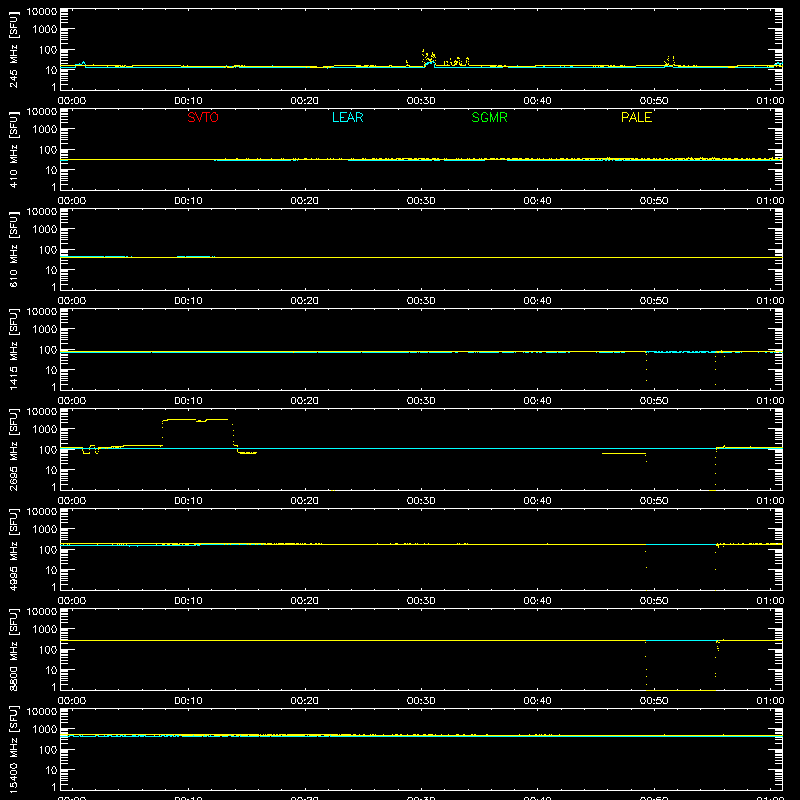Click the 1000 y-axis value on 15400 MHz plot
The height and width of the screenshot is (800, 800).
45,730
